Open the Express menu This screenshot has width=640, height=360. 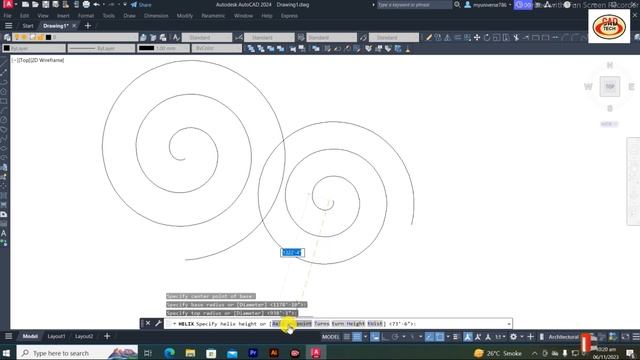[x=289, y=16]
